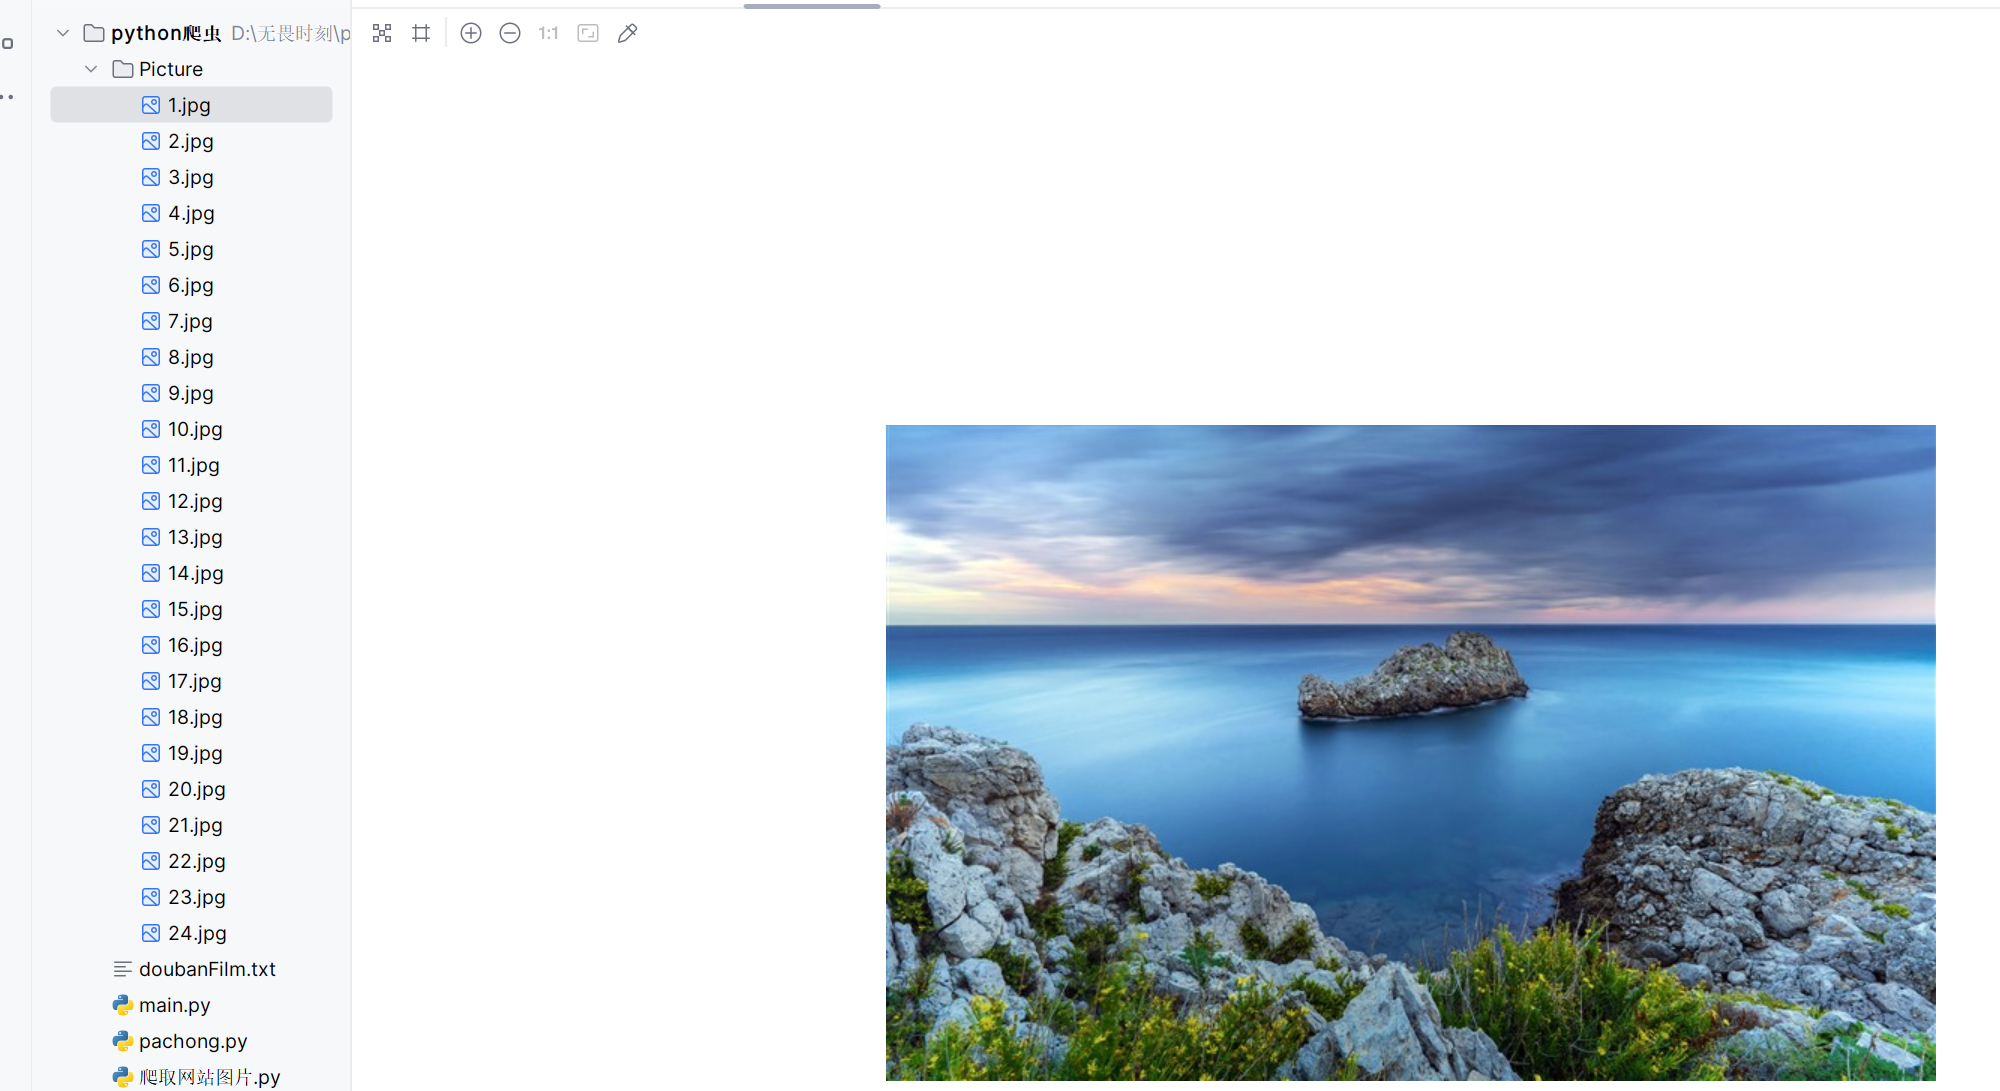Open the main.py Python file

(174, 1005)
